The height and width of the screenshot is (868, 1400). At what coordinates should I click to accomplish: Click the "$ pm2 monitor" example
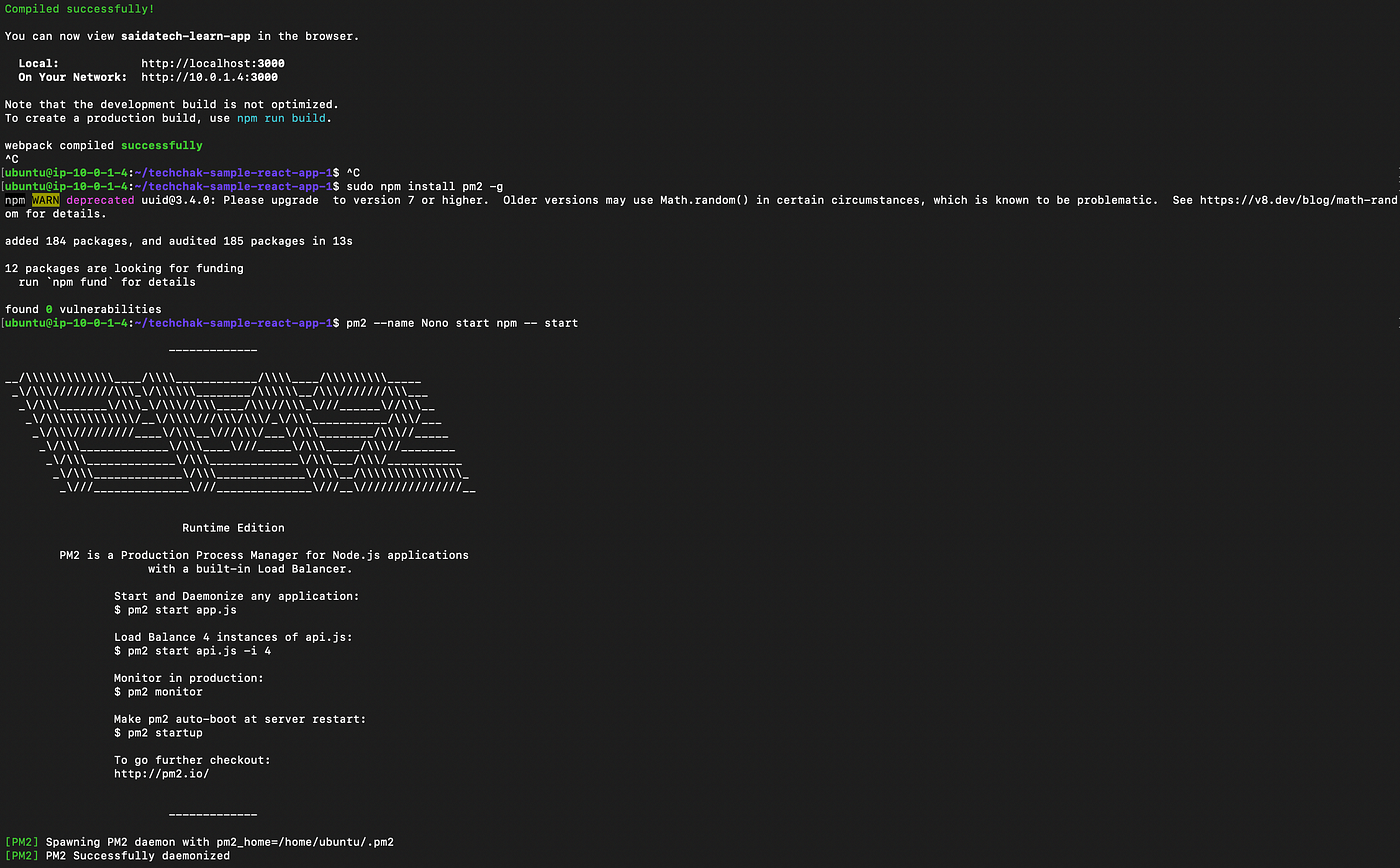(158, 692)
